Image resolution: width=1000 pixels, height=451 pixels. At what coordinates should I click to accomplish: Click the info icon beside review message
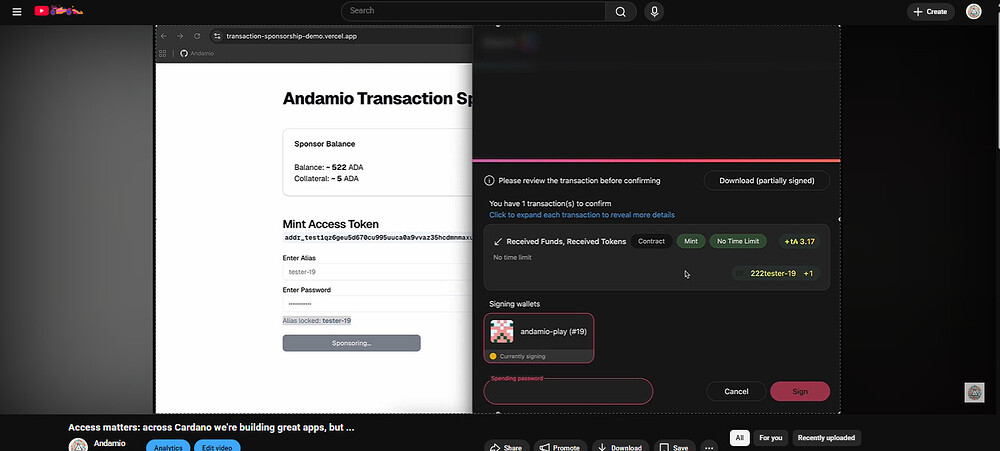489,181
